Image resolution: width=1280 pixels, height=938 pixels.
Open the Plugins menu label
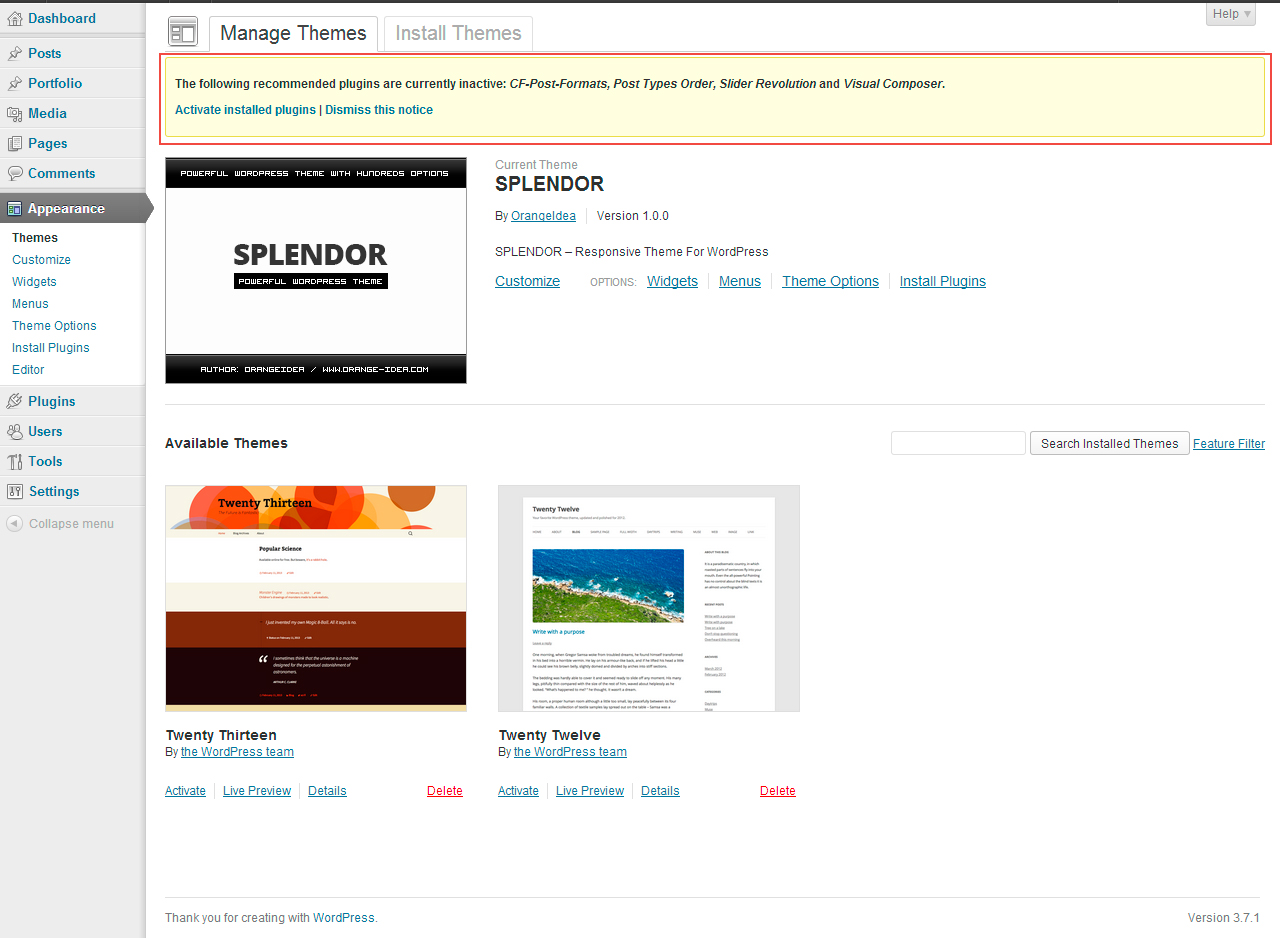(52, 401)
